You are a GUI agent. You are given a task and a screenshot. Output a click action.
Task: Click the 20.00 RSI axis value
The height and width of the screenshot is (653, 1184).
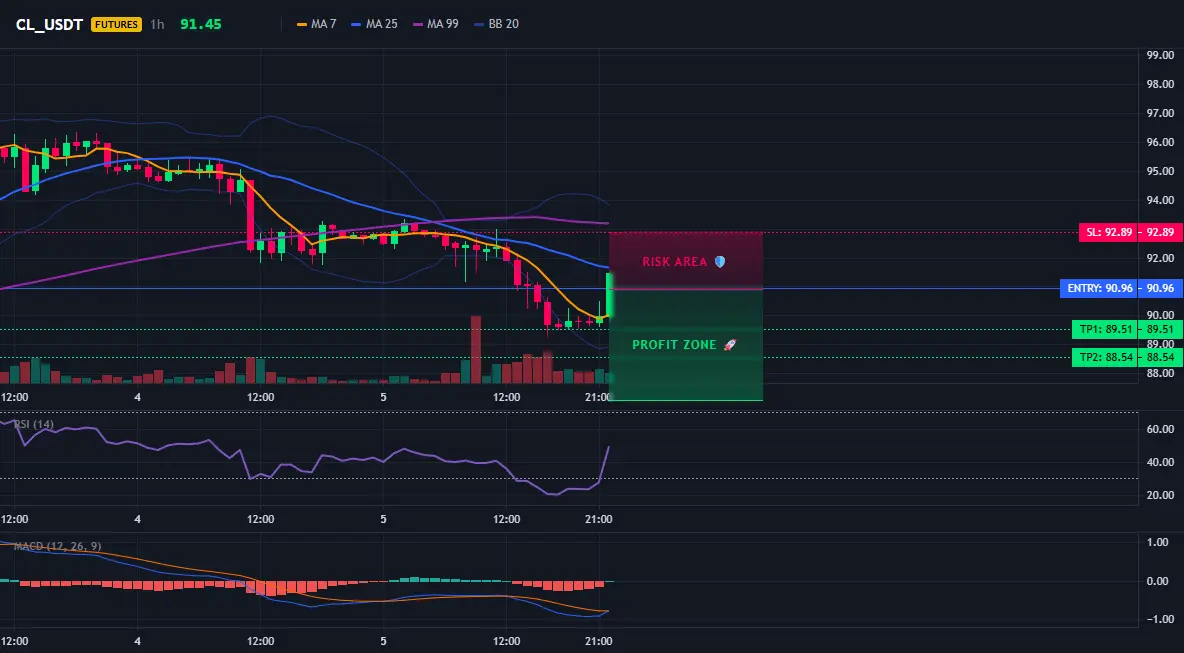[1160, 495]
